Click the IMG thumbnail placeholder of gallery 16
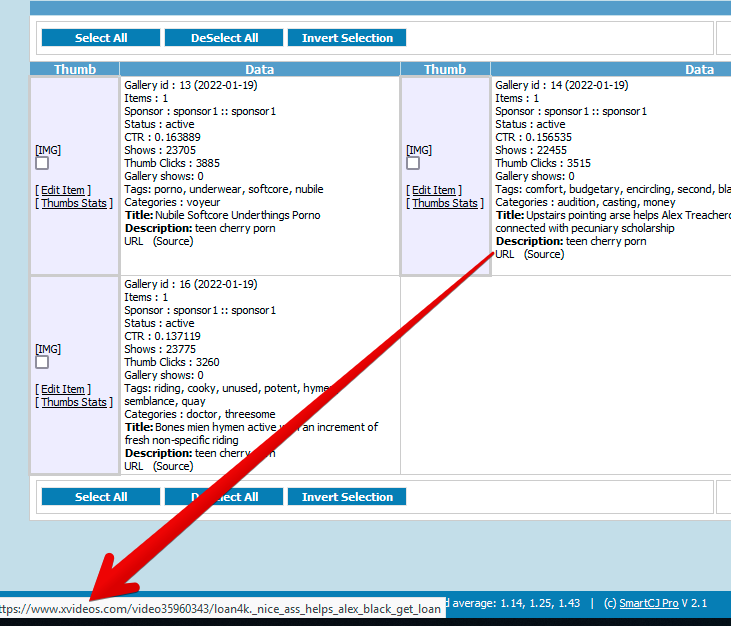The width and height of the screenshot is (731, 626). (48, 349)
